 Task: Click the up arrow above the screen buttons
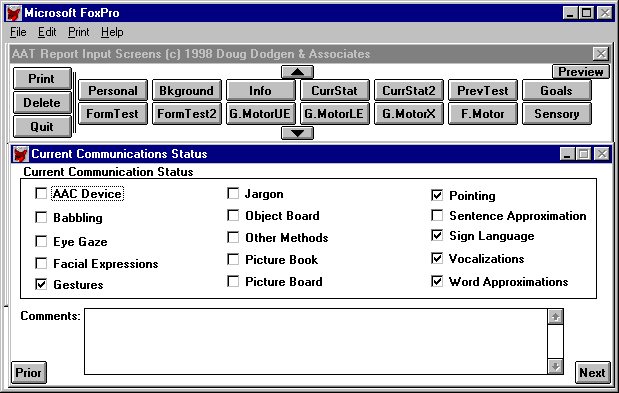pyautogui.click(x=297, y=72)
